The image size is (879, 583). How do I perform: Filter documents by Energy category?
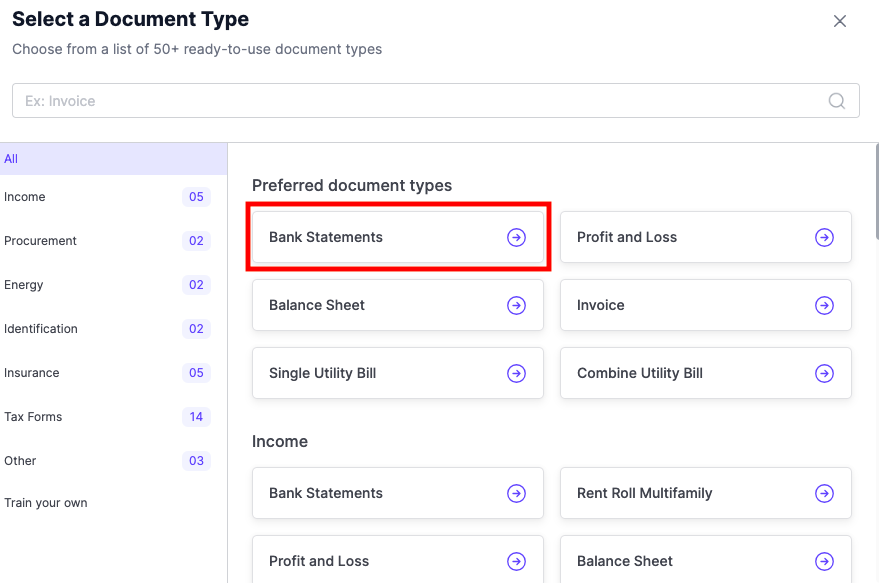pos(26,285)
